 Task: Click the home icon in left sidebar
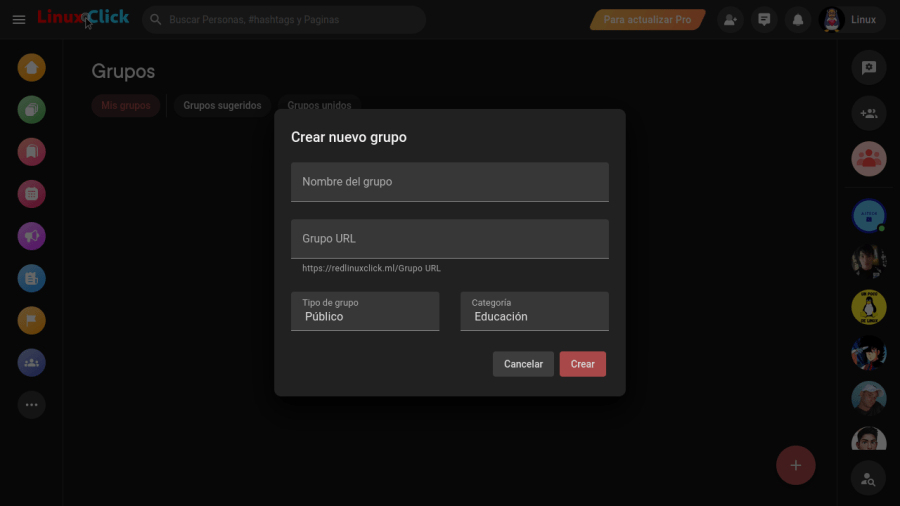(x=32, y=68)
